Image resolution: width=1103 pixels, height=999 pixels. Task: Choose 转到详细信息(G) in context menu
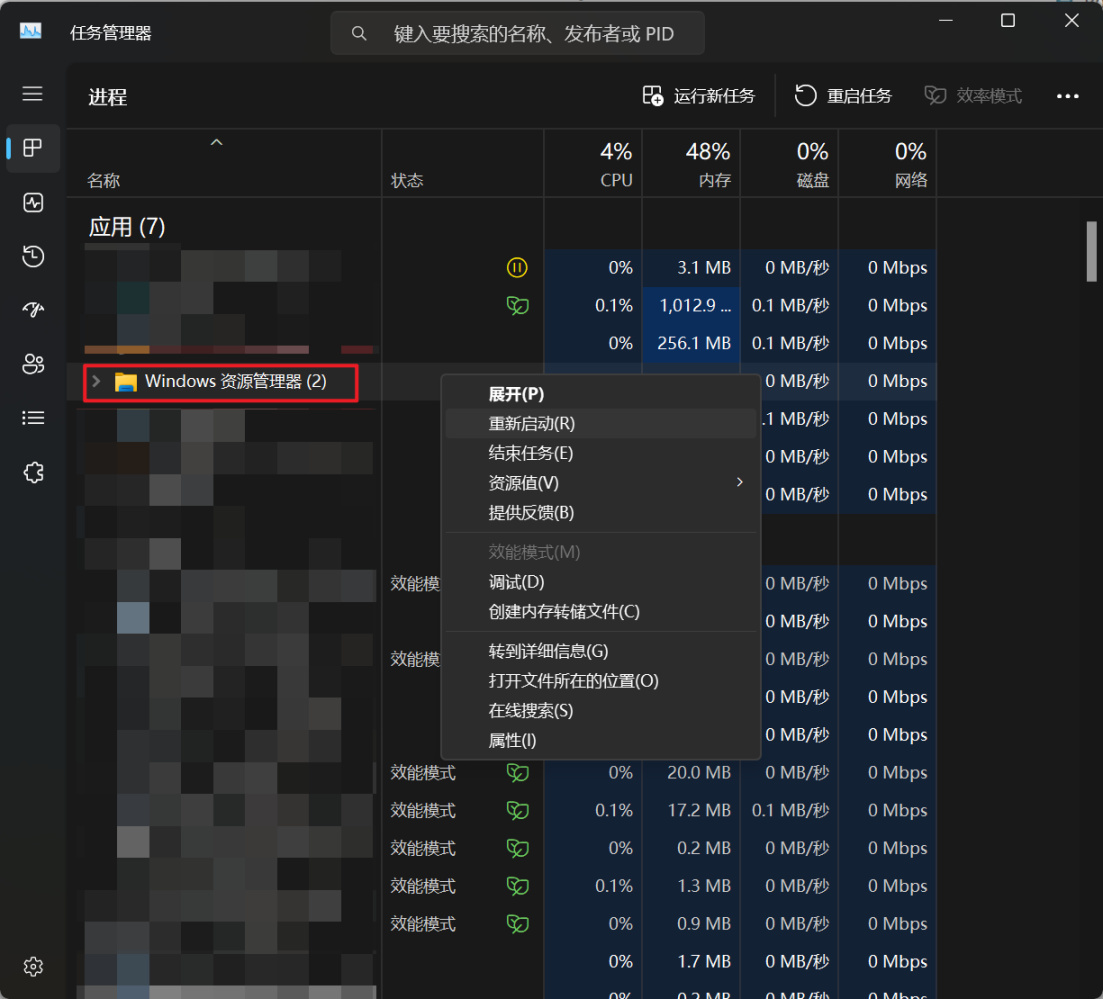point(601,651)
